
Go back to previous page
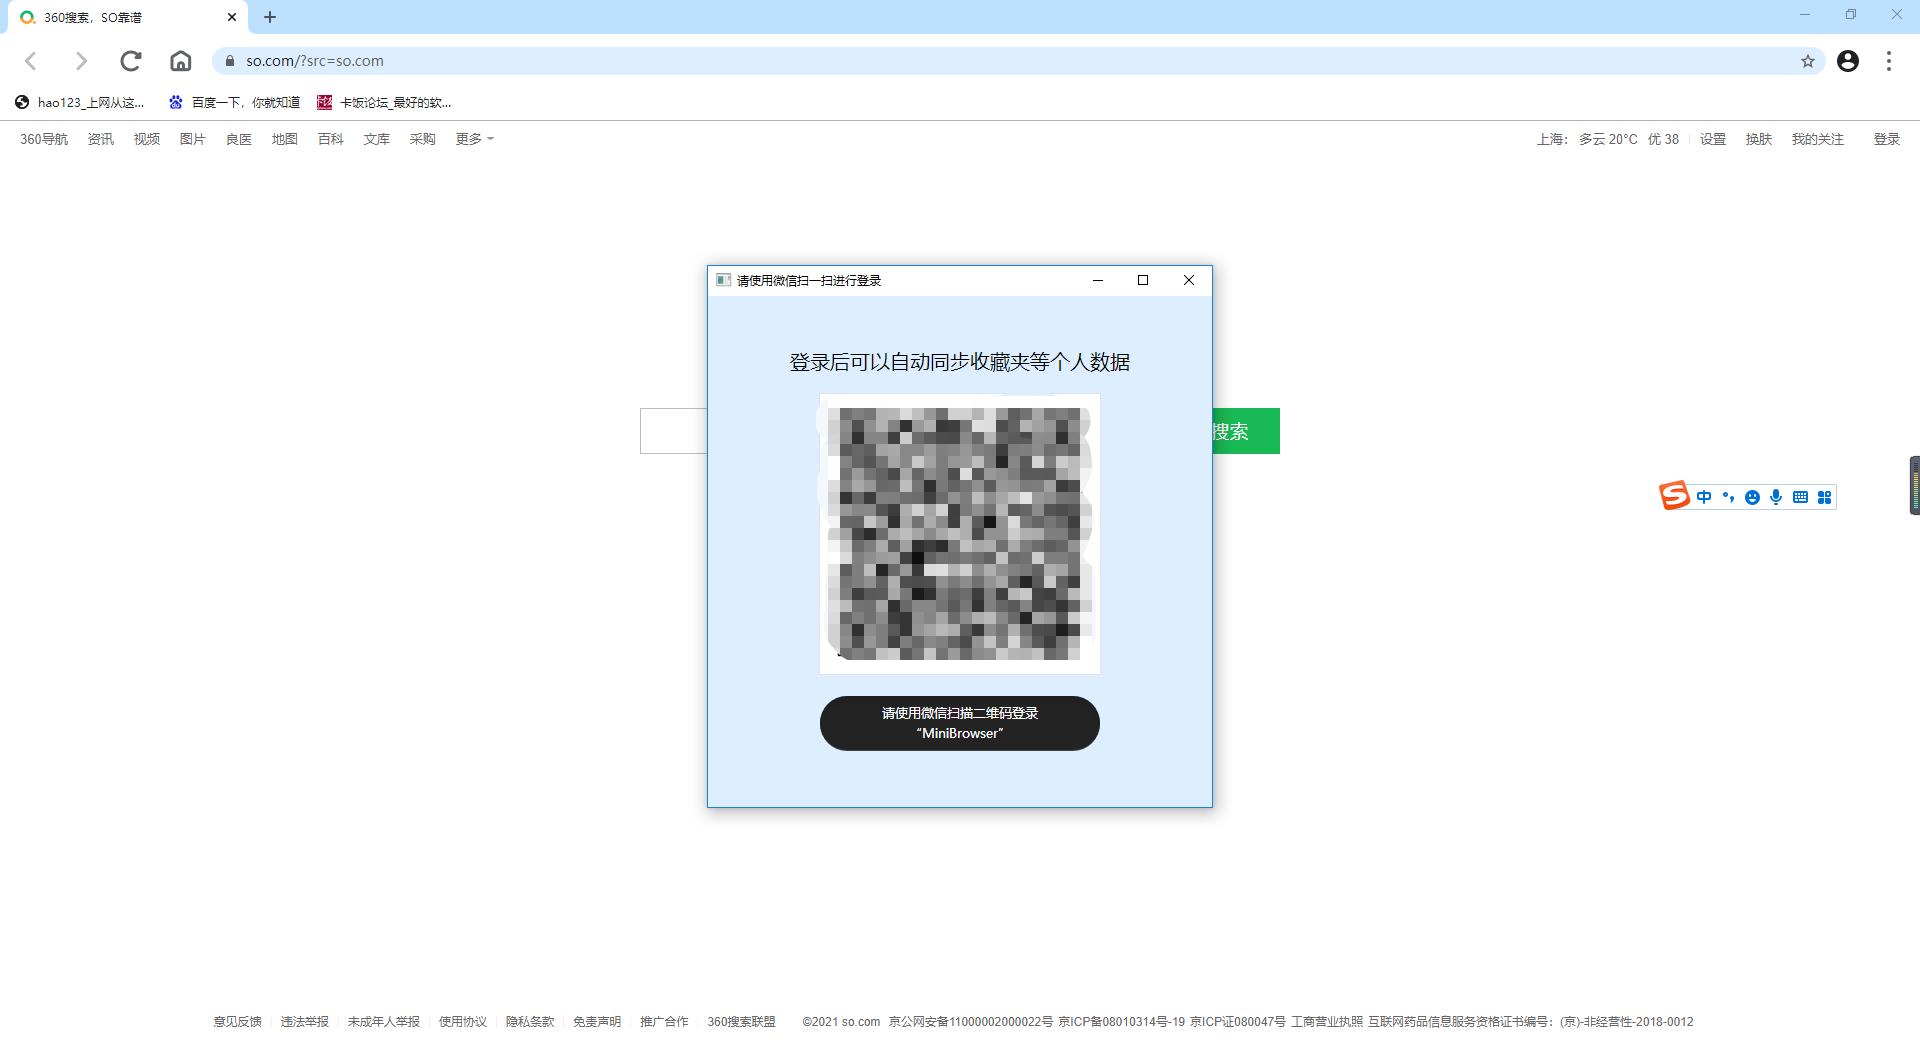coord(31,61)
